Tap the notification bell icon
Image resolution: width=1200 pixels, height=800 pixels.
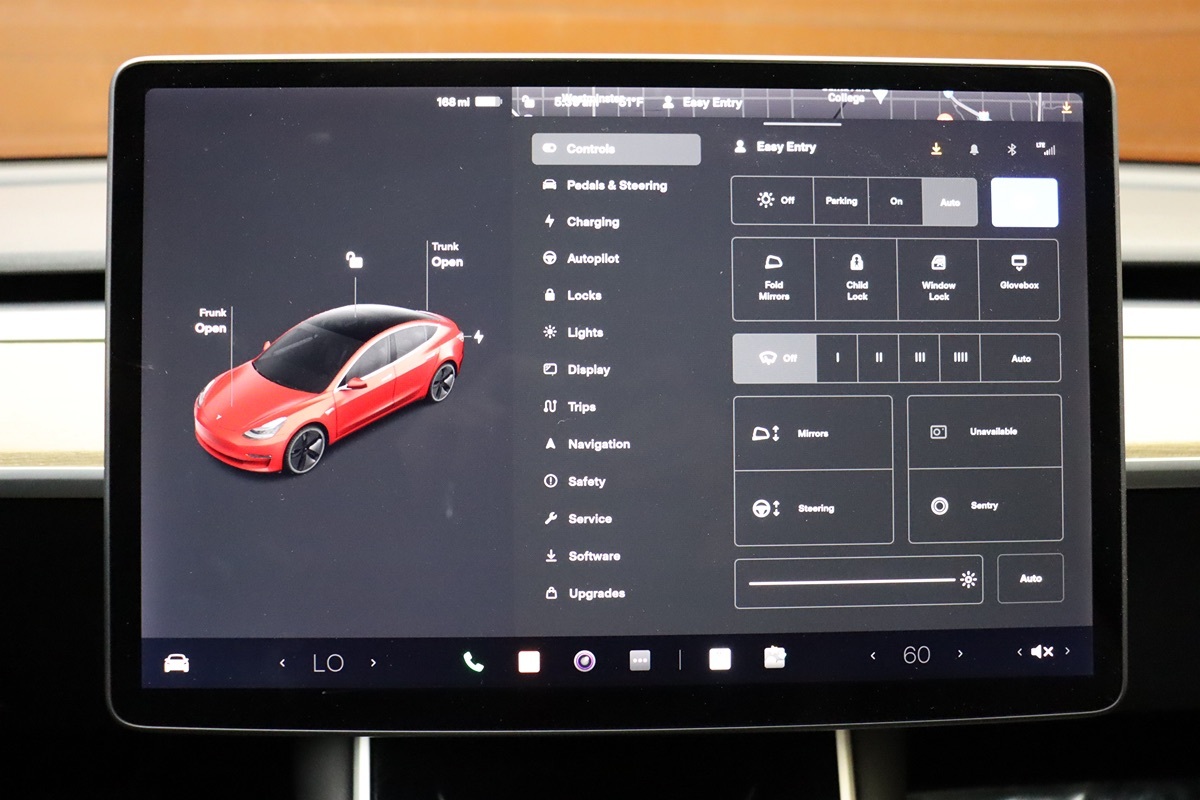974,149
